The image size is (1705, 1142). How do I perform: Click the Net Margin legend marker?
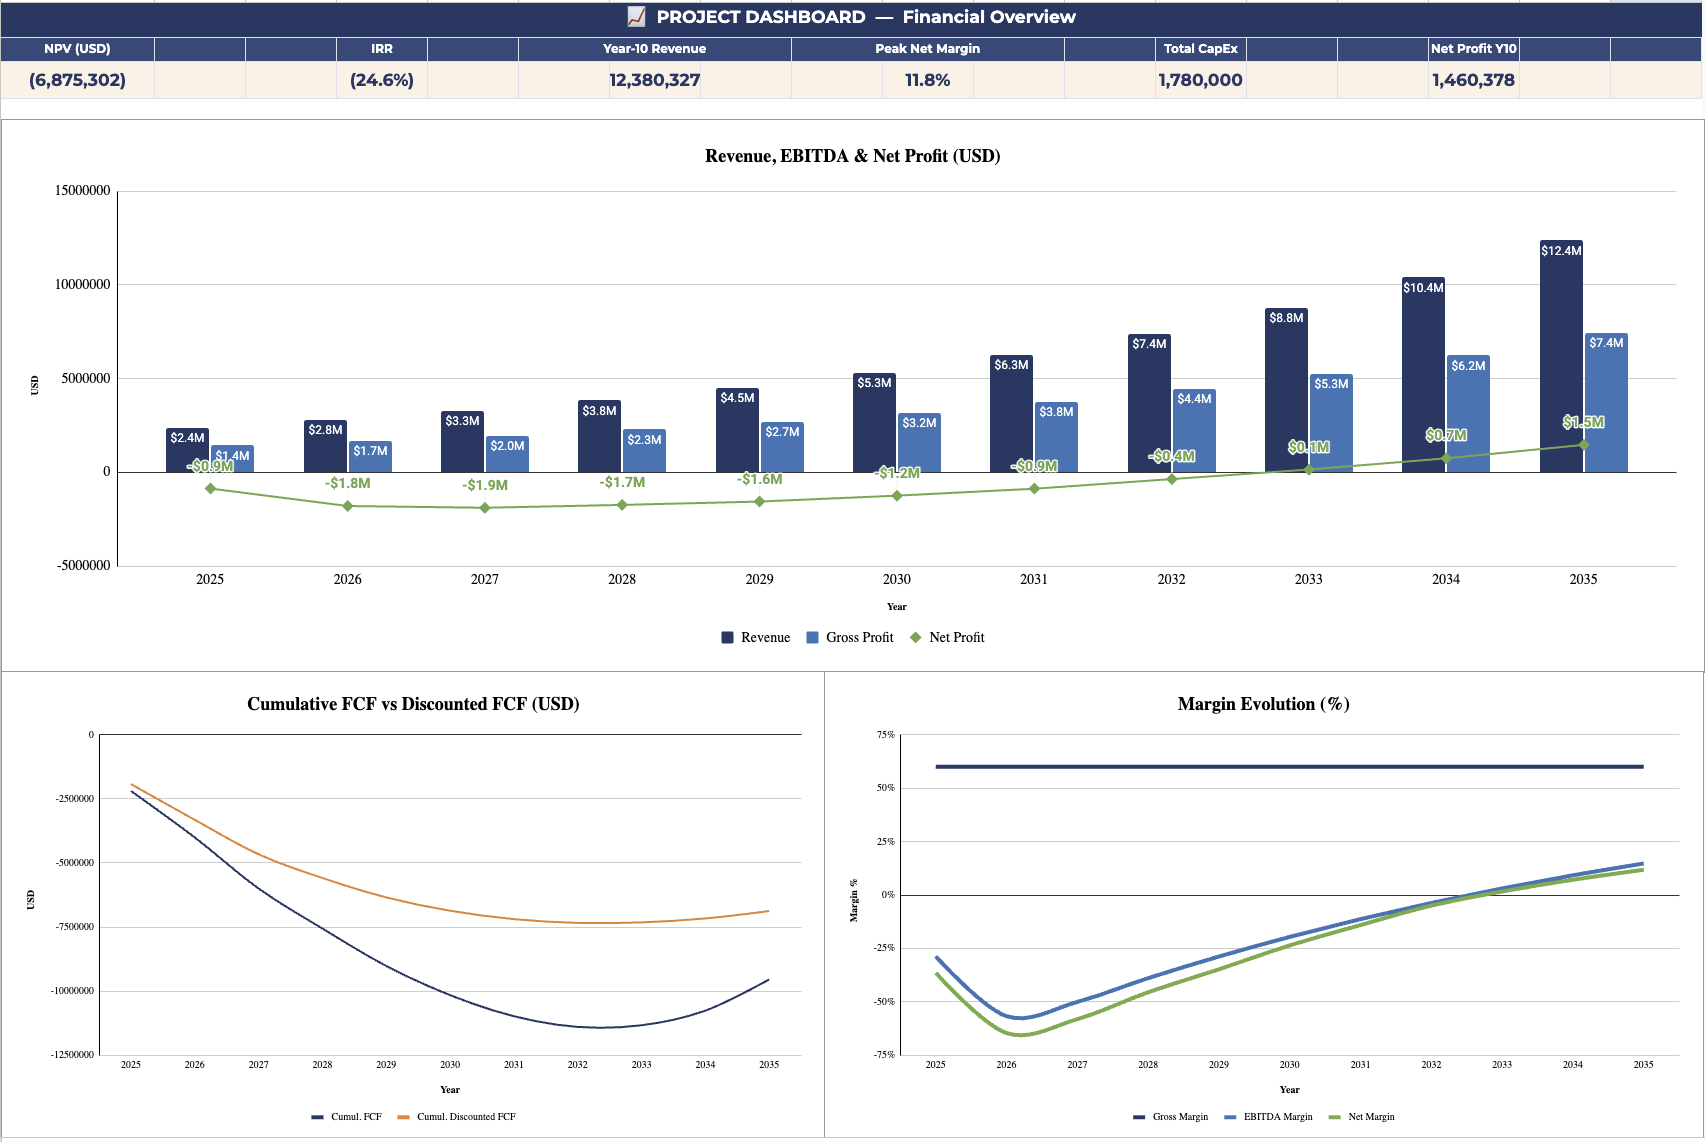click(x=1335, y=1117)
